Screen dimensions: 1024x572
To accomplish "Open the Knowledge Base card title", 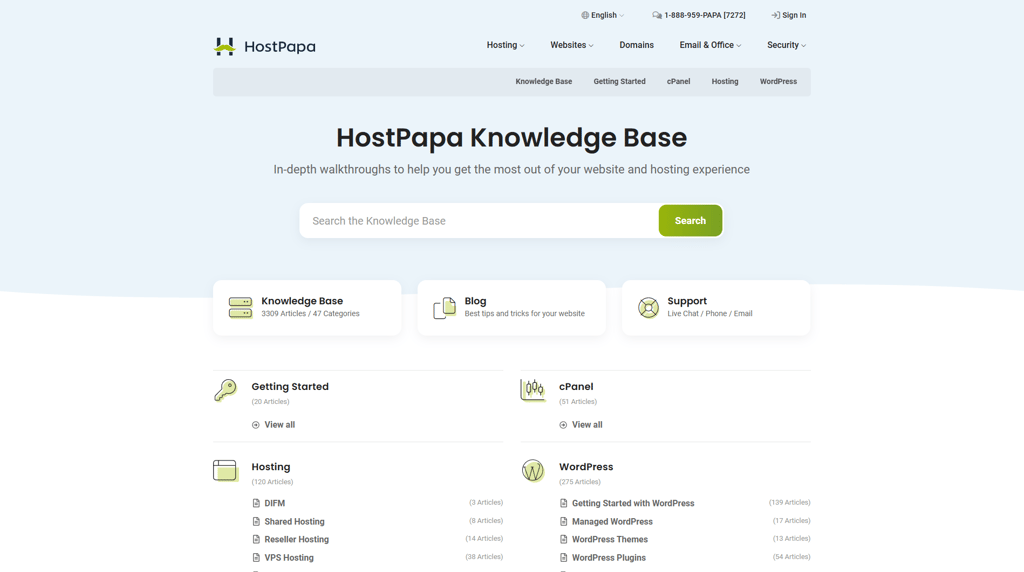I will point(302,301).
